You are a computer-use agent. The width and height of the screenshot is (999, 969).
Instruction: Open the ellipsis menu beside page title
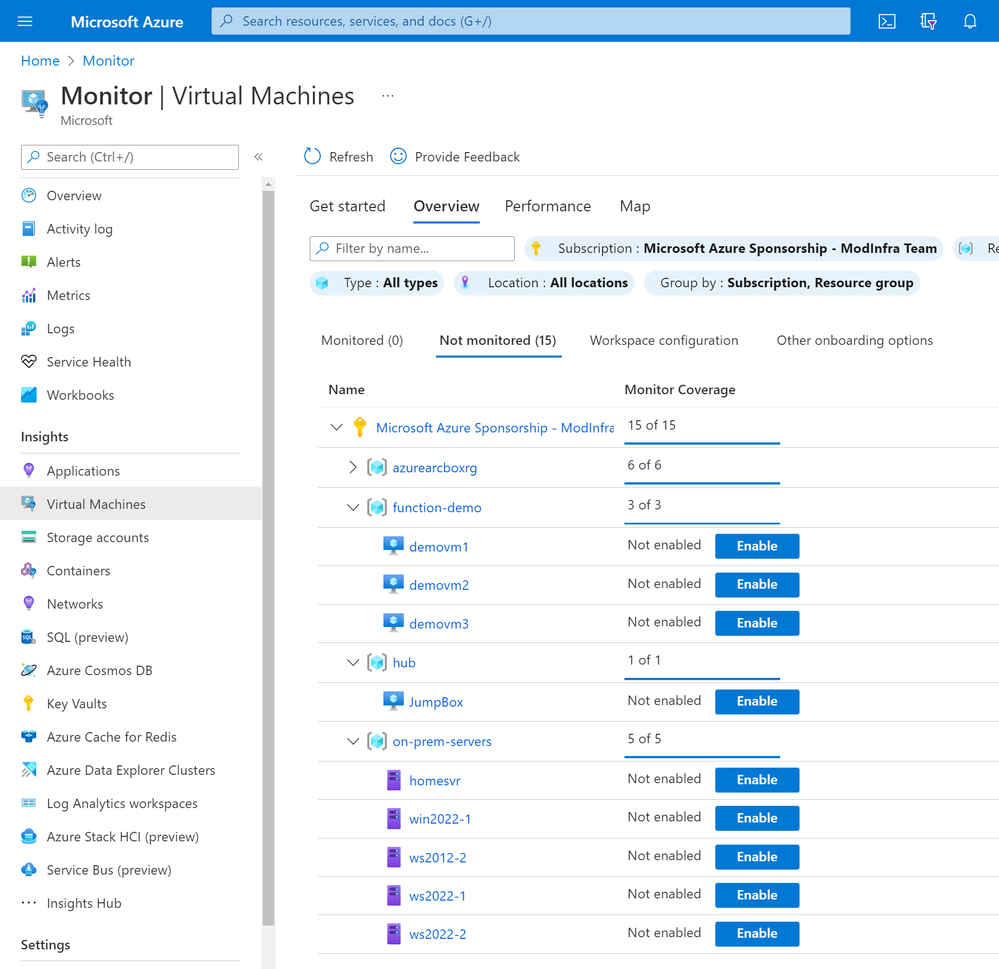387,96
